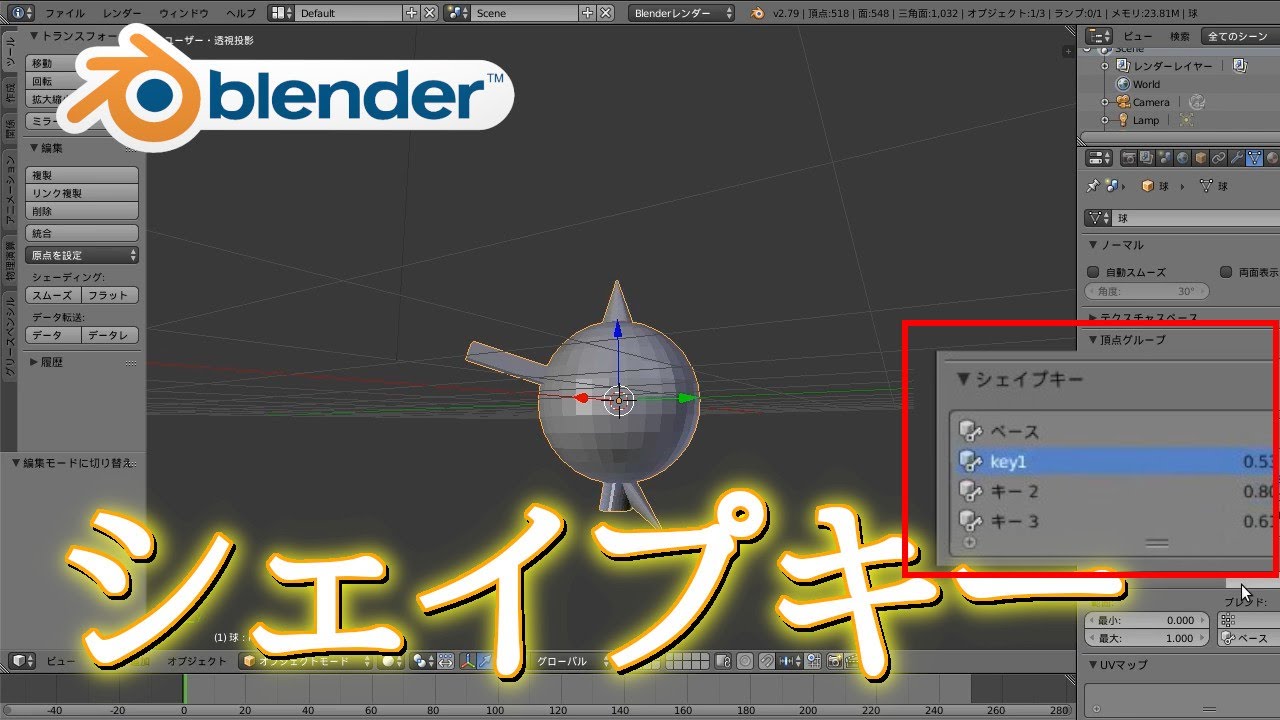This screenshot has height=720, width=1280.
Task: Add a new screen layout next to Default
Action: point(411,13)
